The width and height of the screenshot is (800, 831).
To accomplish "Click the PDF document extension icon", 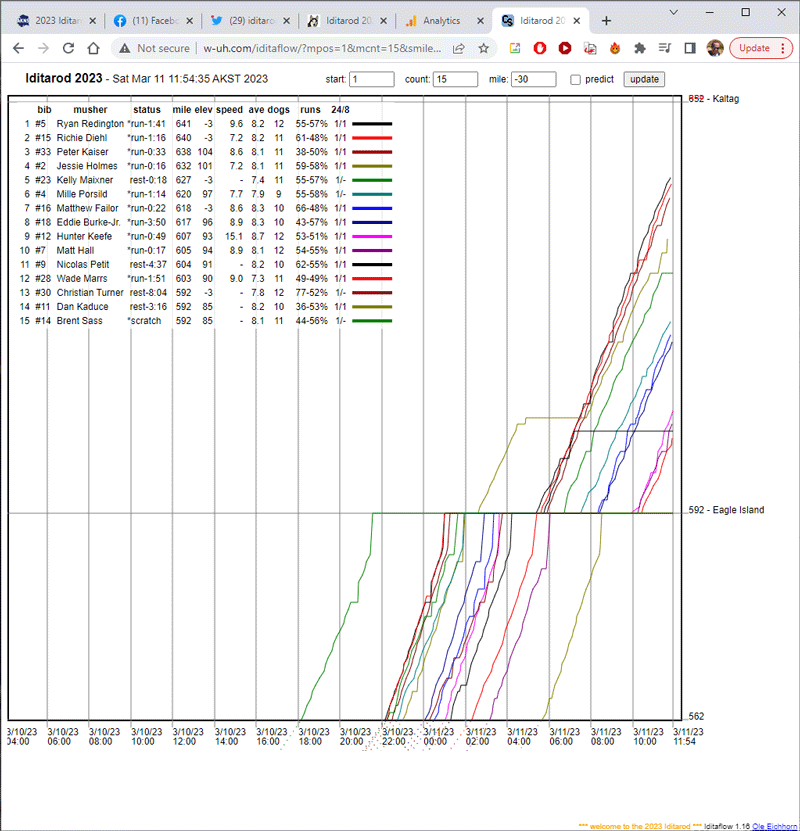I will (590, 48).
